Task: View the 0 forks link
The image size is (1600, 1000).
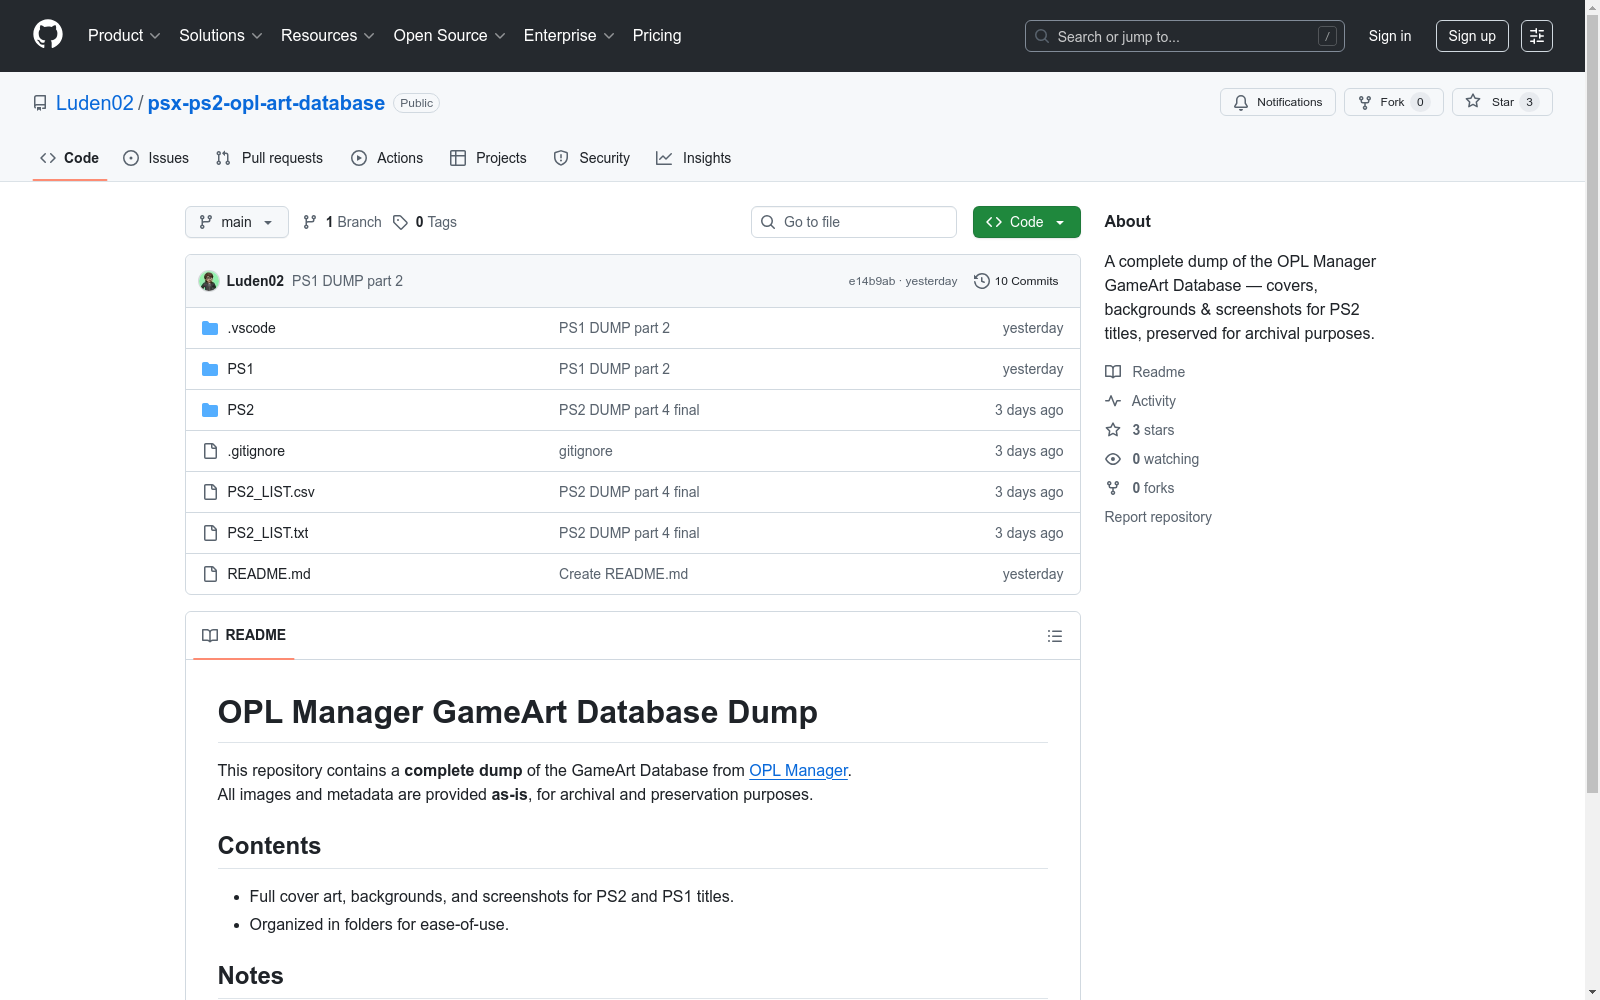Action: [x=1140, y=488]
